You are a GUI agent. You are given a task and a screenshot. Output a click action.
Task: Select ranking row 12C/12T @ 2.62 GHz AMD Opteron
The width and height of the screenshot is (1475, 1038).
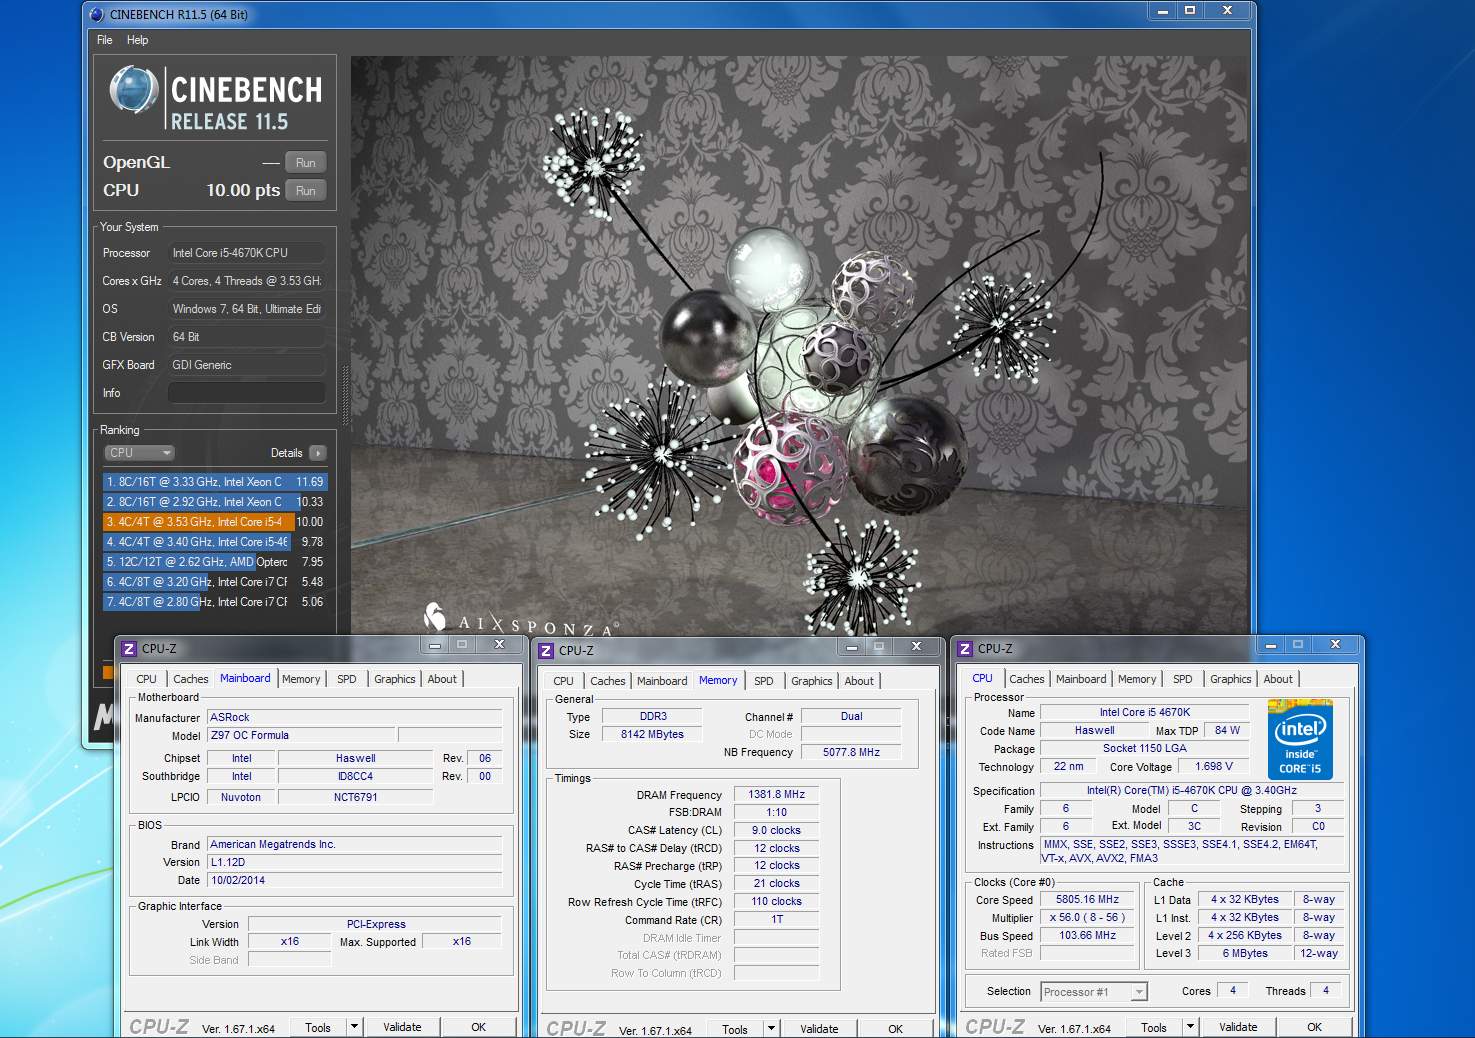[x=215, y=562]
